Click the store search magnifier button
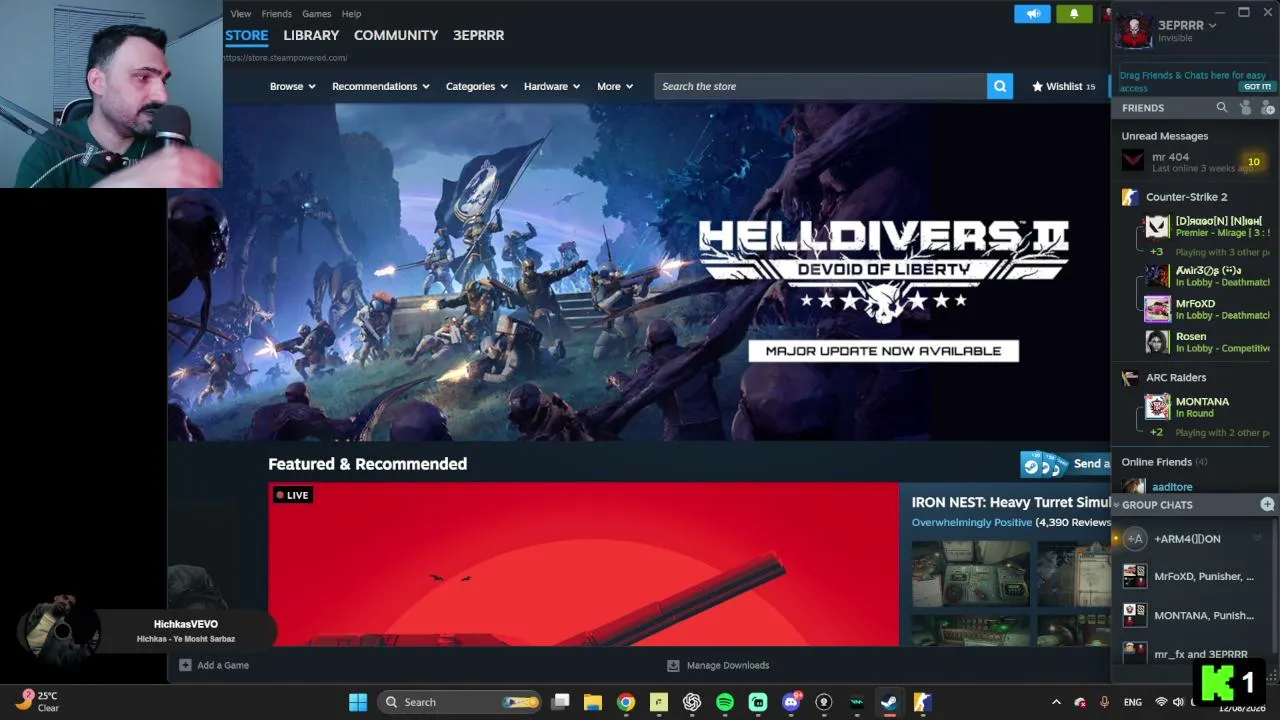1280x720 pixels. [x=1000, y=86]
